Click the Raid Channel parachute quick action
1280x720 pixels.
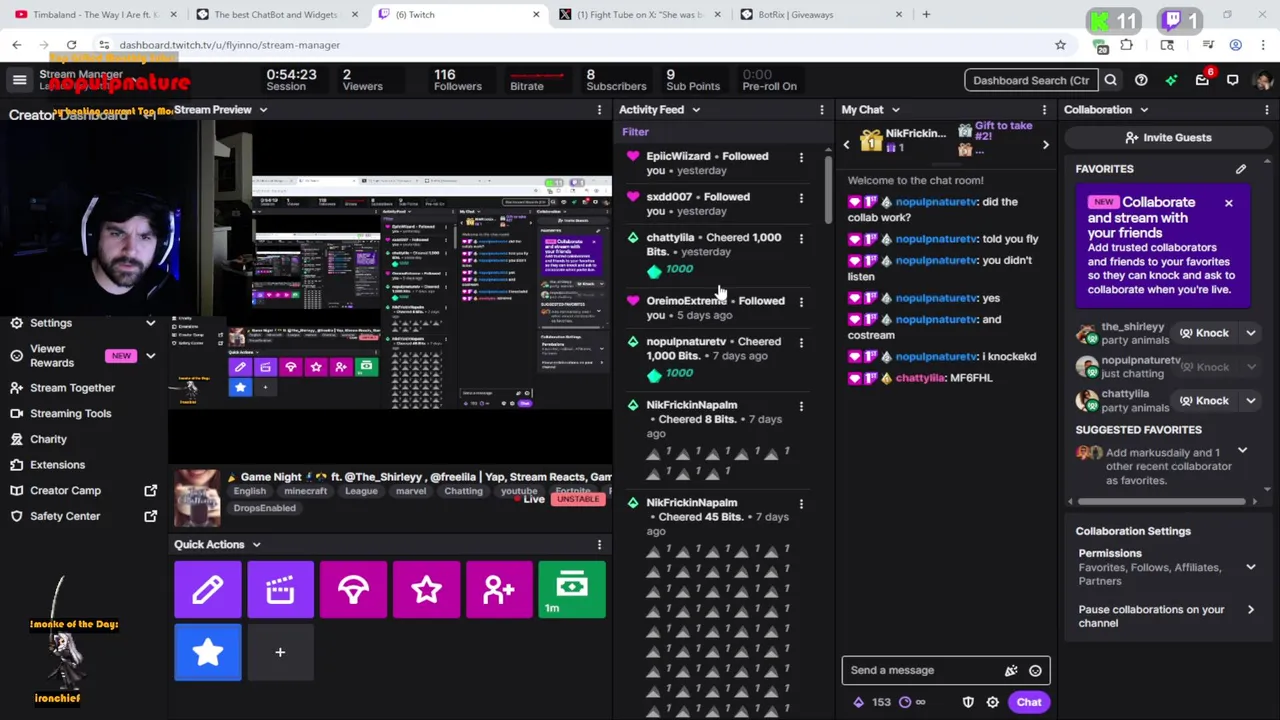pos(353,590)
